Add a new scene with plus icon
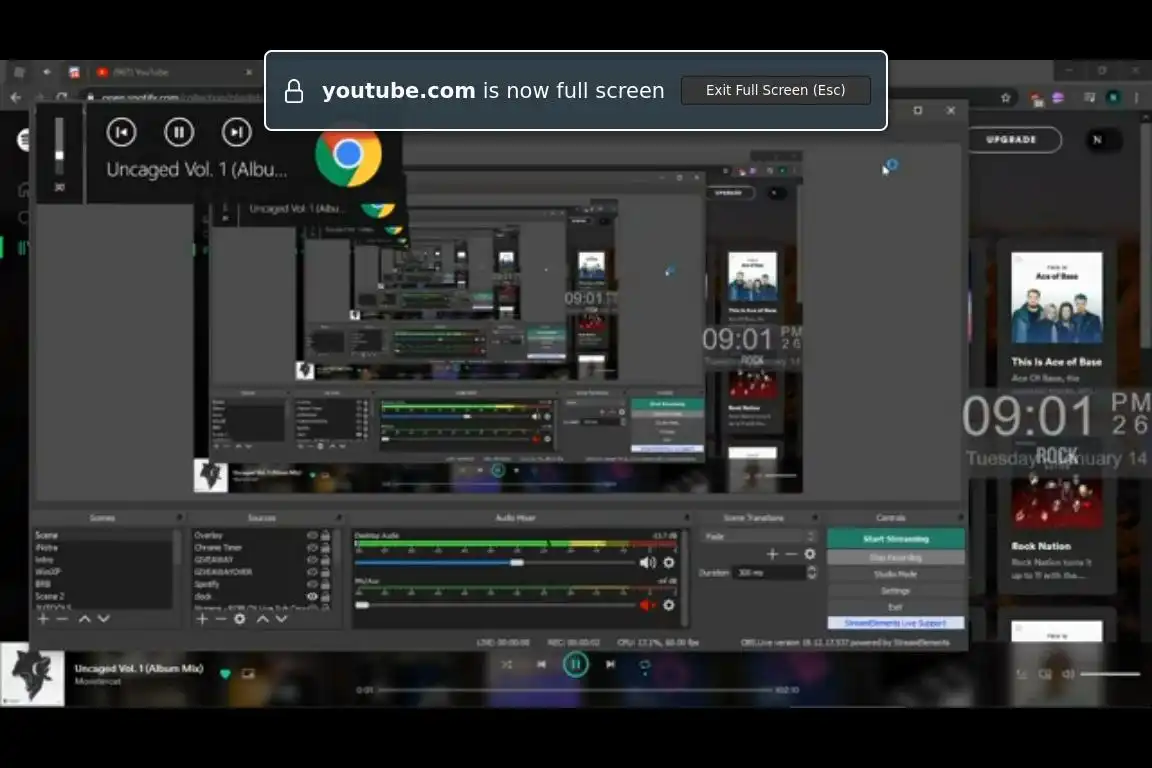This screenshot has width=1152, height=768. coord(43,619)
